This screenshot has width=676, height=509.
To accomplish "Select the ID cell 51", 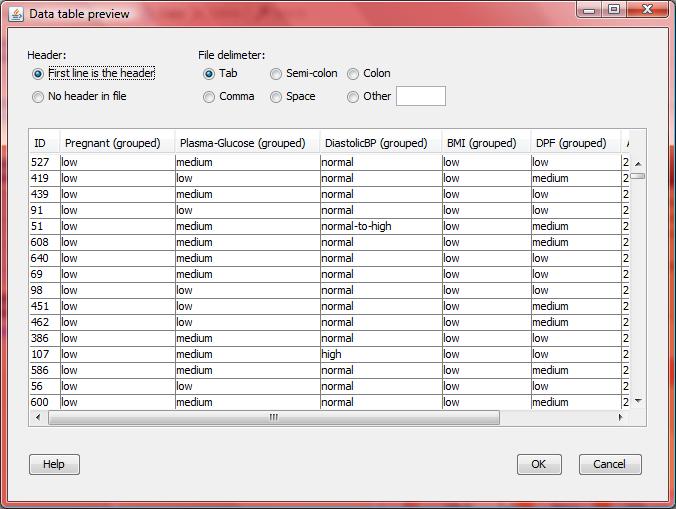I will [45, 226].
